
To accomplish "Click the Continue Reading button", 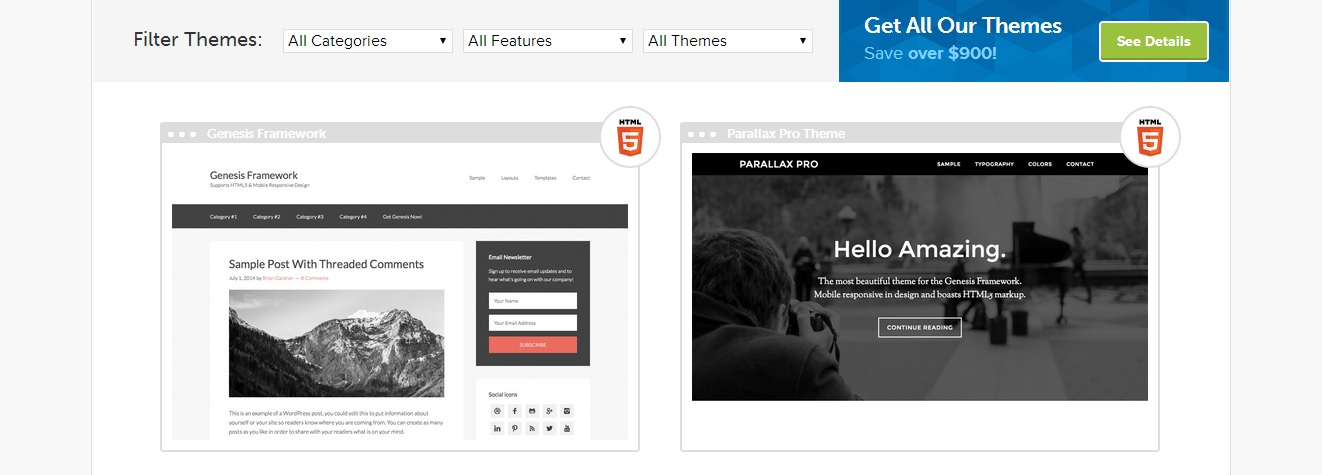I will (920, 327).
